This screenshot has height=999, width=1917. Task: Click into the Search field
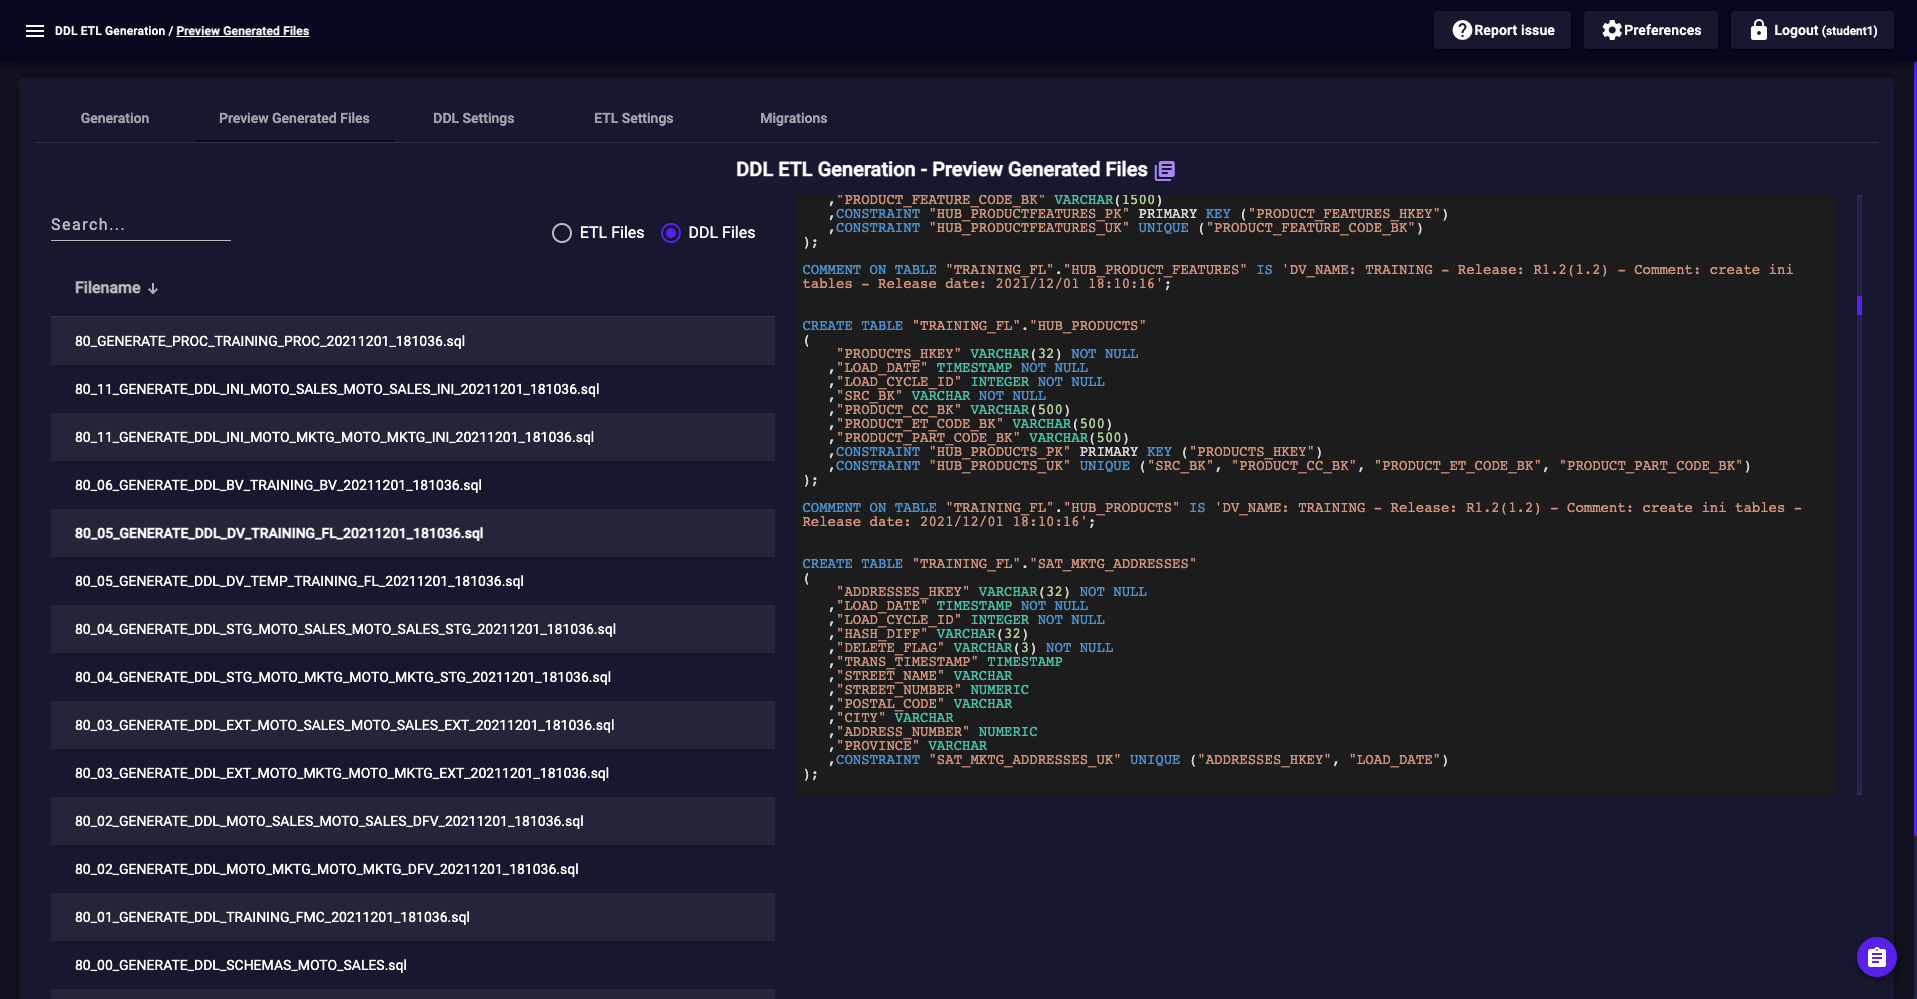coord(141,225)
